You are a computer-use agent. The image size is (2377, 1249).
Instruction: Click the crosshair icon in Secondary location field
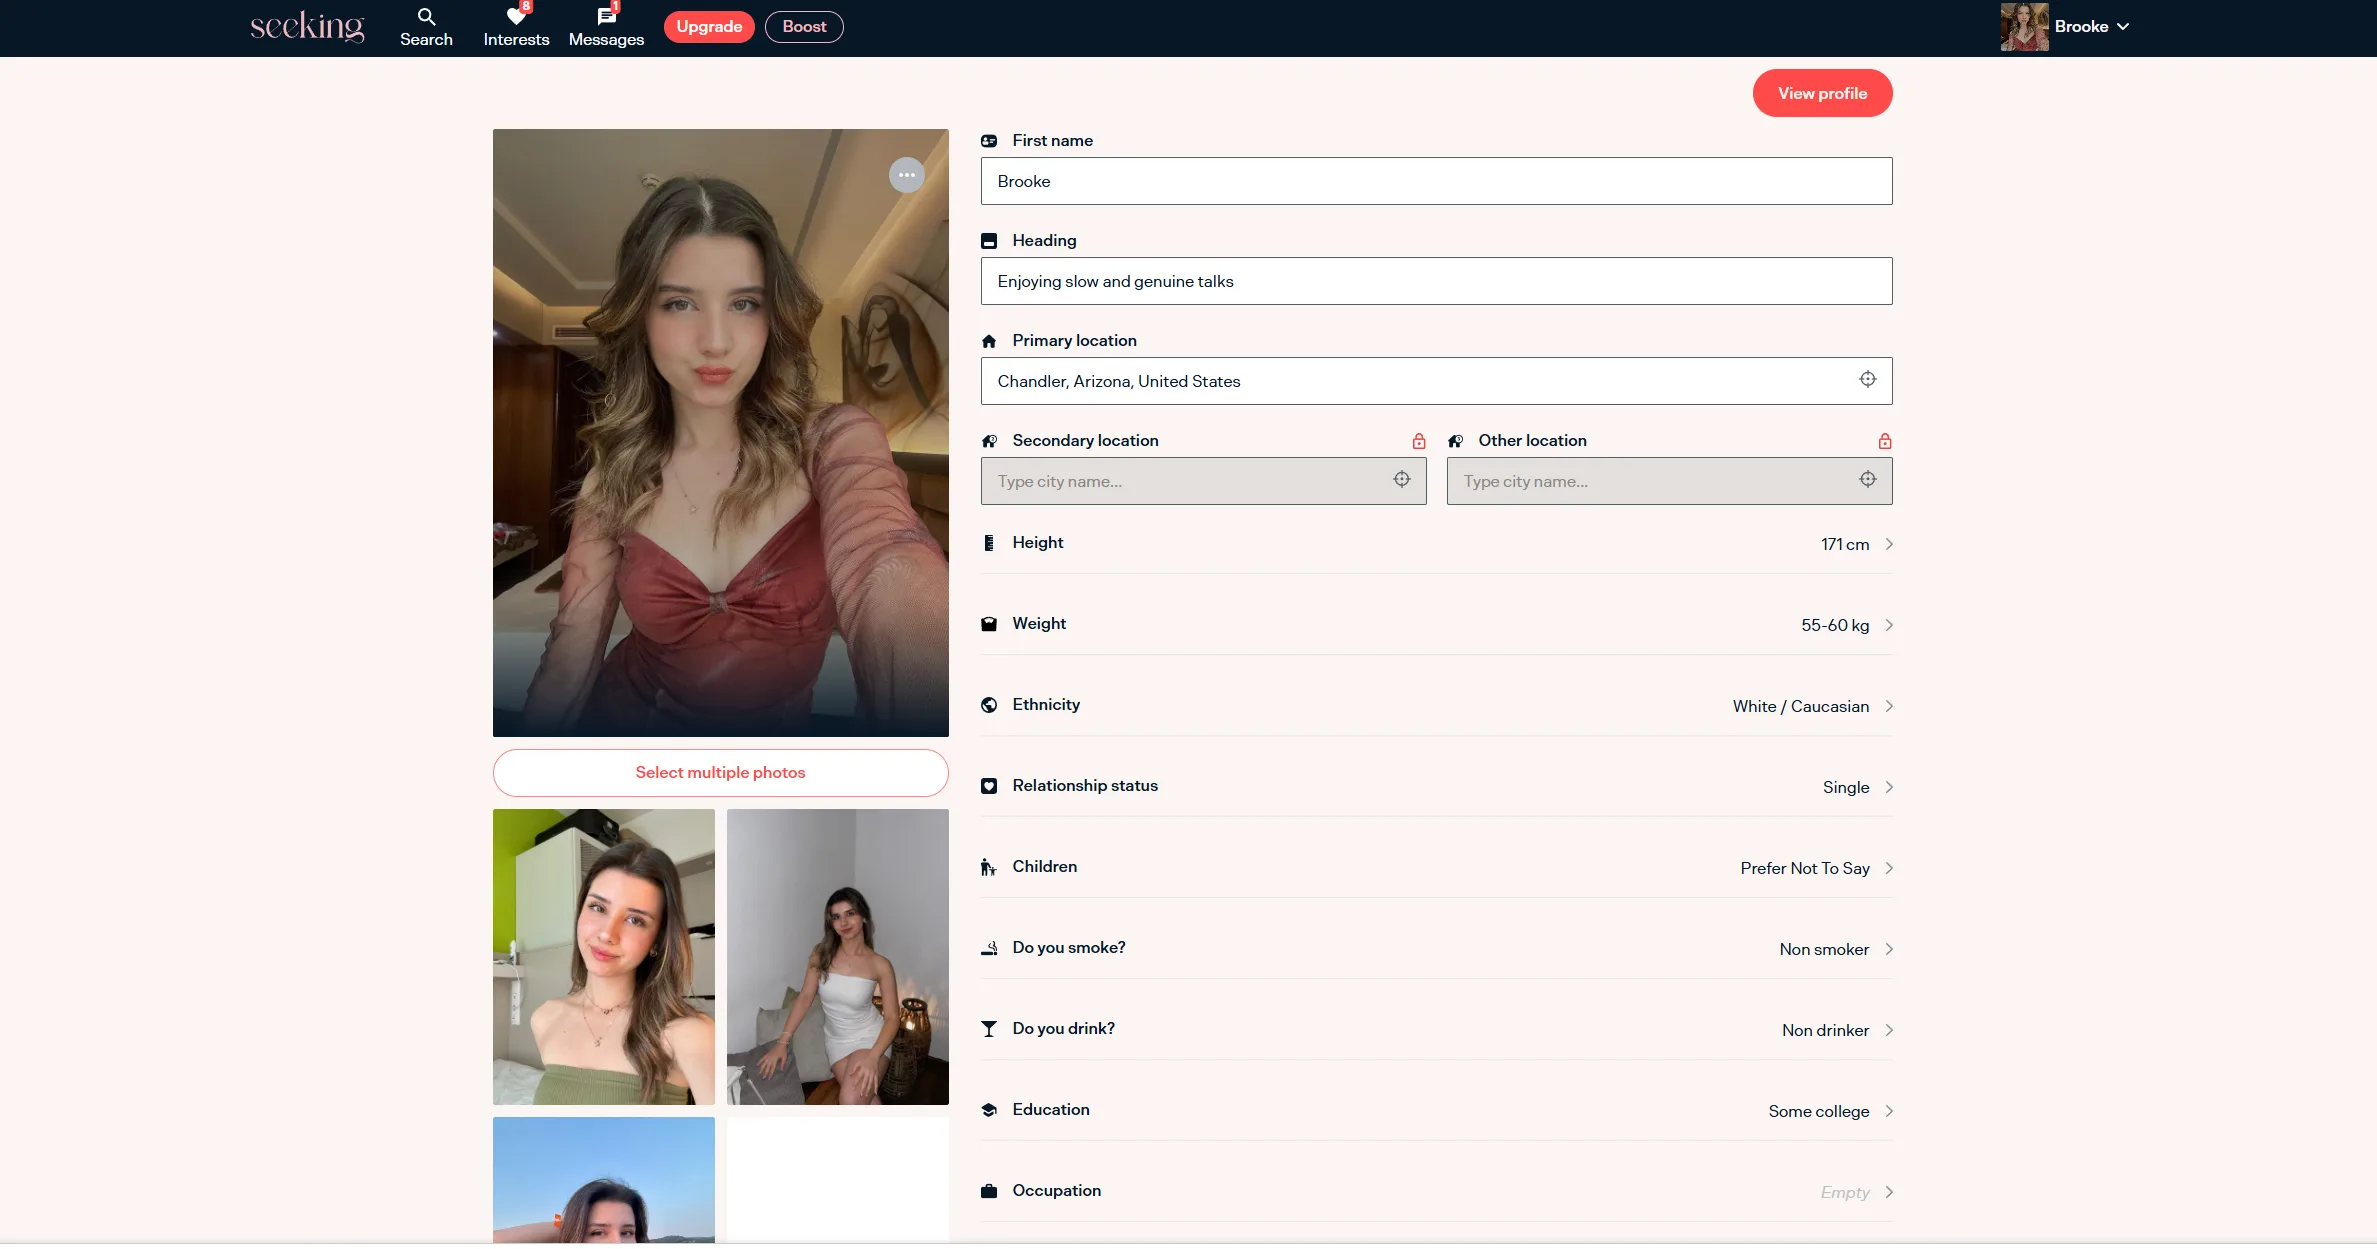[x=1401, y=479]
